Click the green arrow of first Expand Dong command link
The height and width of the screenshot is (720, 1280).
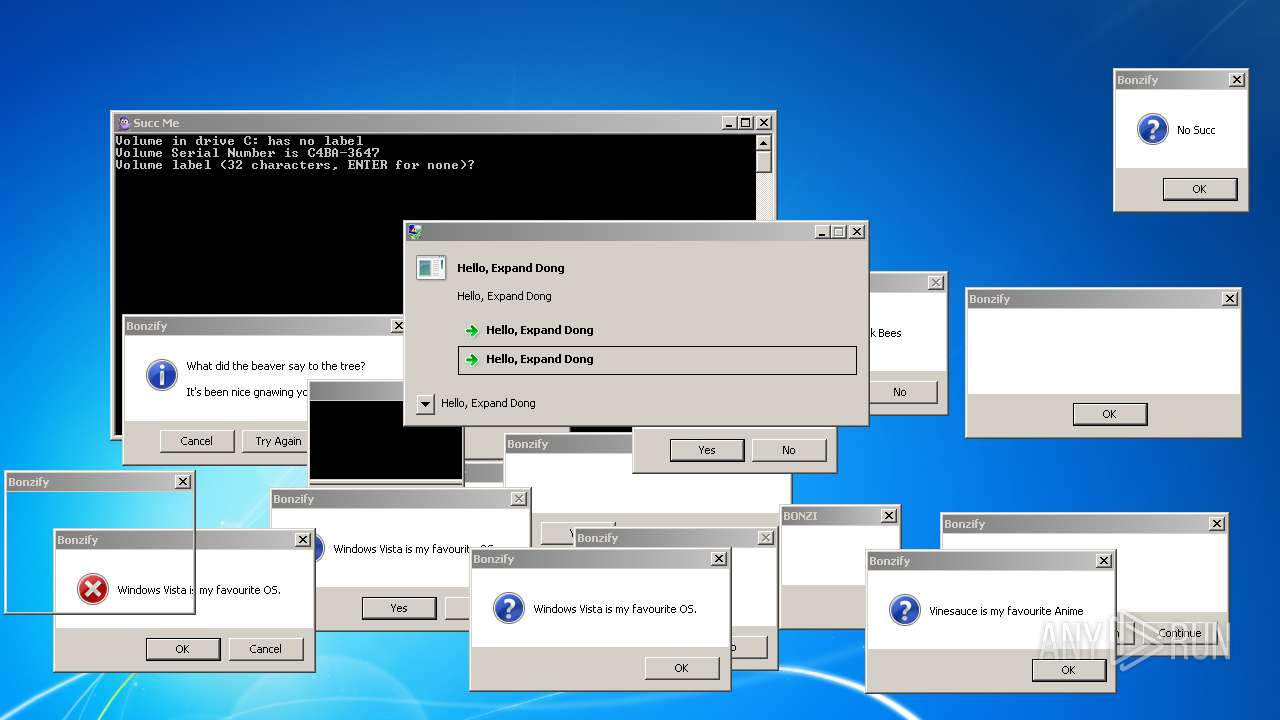click(472, 330)
